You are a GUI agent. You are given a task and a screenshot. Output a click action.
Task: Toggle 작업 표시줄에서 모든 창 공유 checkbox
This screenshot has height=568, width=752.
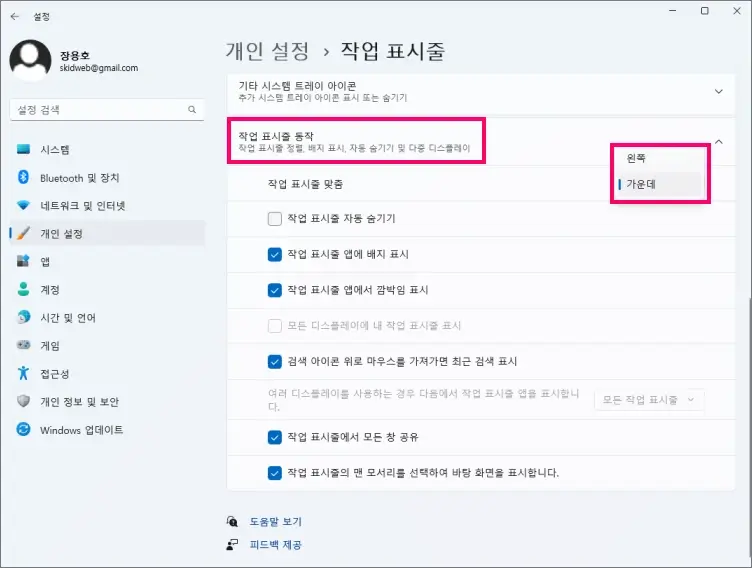point(275,437)
